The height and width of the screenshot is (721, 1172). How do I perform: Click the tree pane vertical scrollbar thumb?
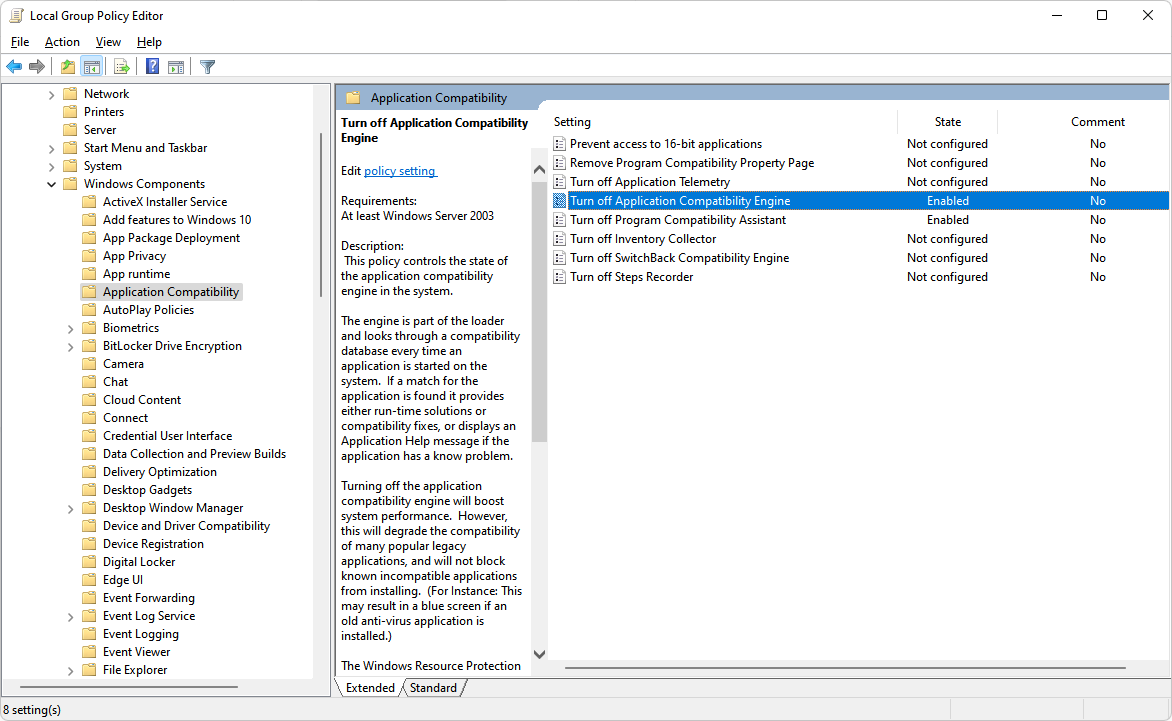321,215
